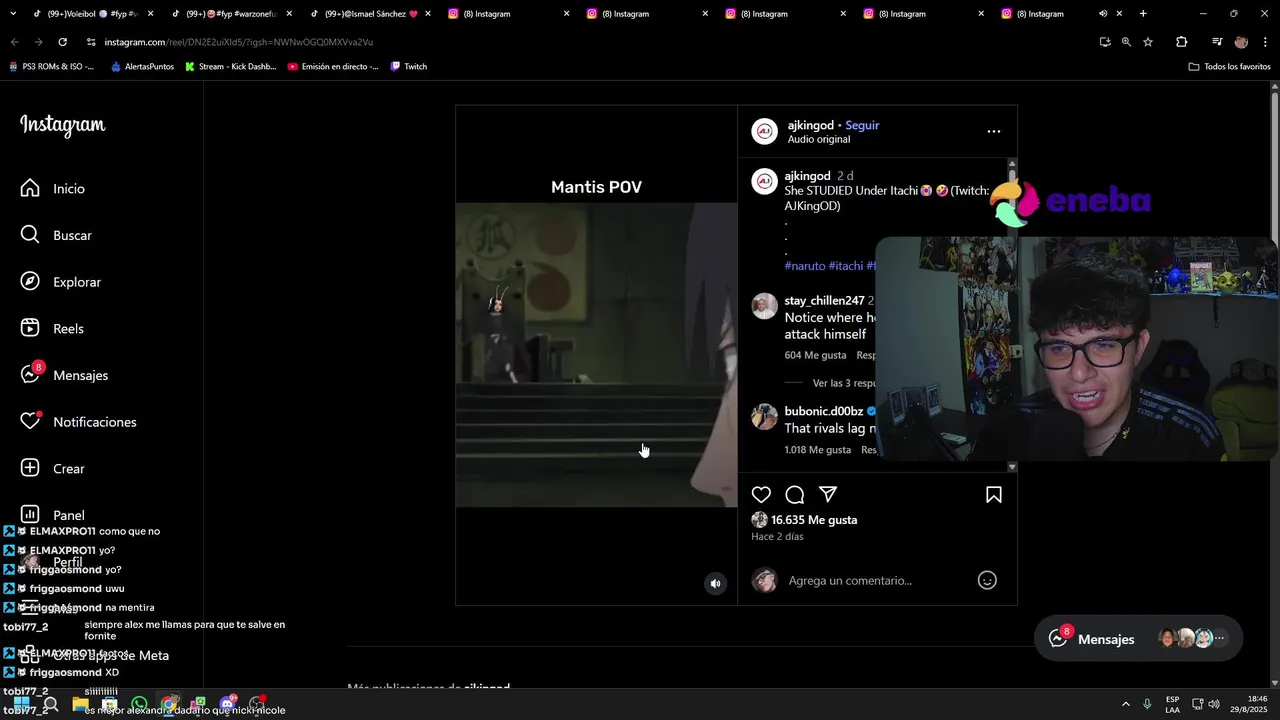Click the Agrega un comentario field
Image resolution: width=1280 pixels, height=720 pixels.
coord(850,580)
